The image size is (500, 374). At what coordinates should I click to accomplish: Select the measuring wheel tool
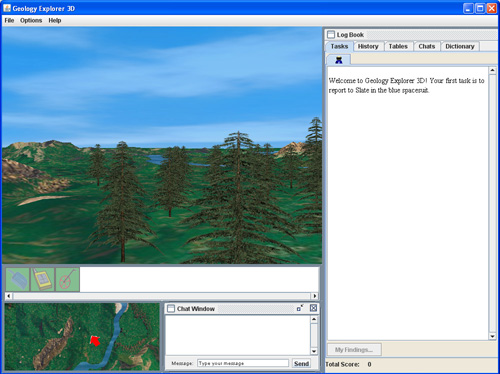tap(68, 279)
